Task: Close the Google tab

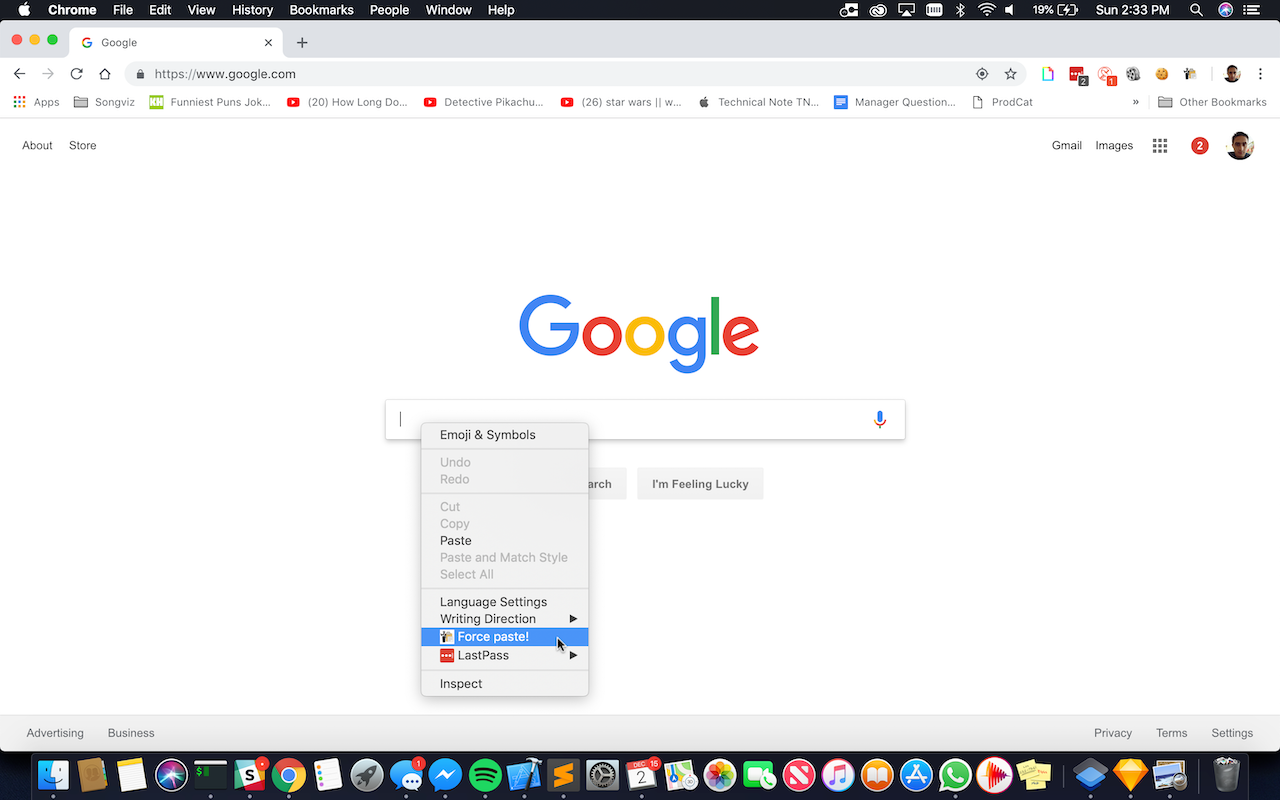Action: (268, 43)
